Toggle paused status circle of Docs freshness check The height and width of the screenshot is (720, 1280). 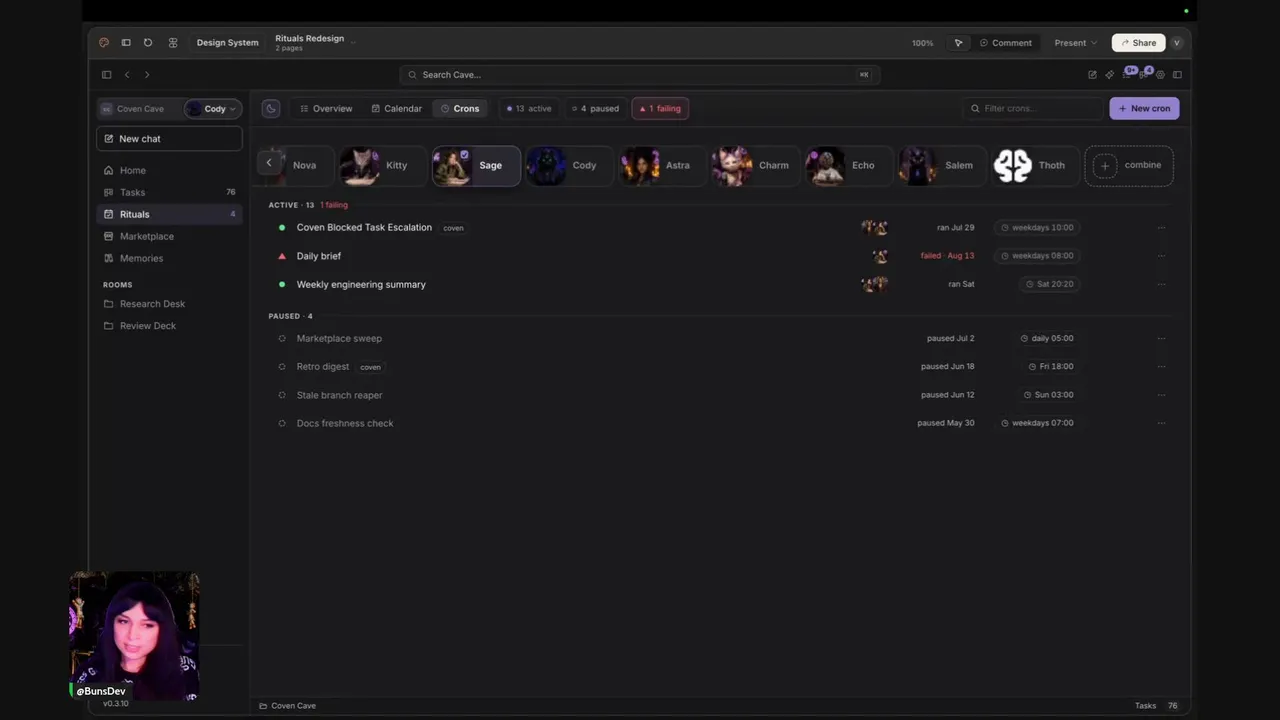[x=282, y=423]
